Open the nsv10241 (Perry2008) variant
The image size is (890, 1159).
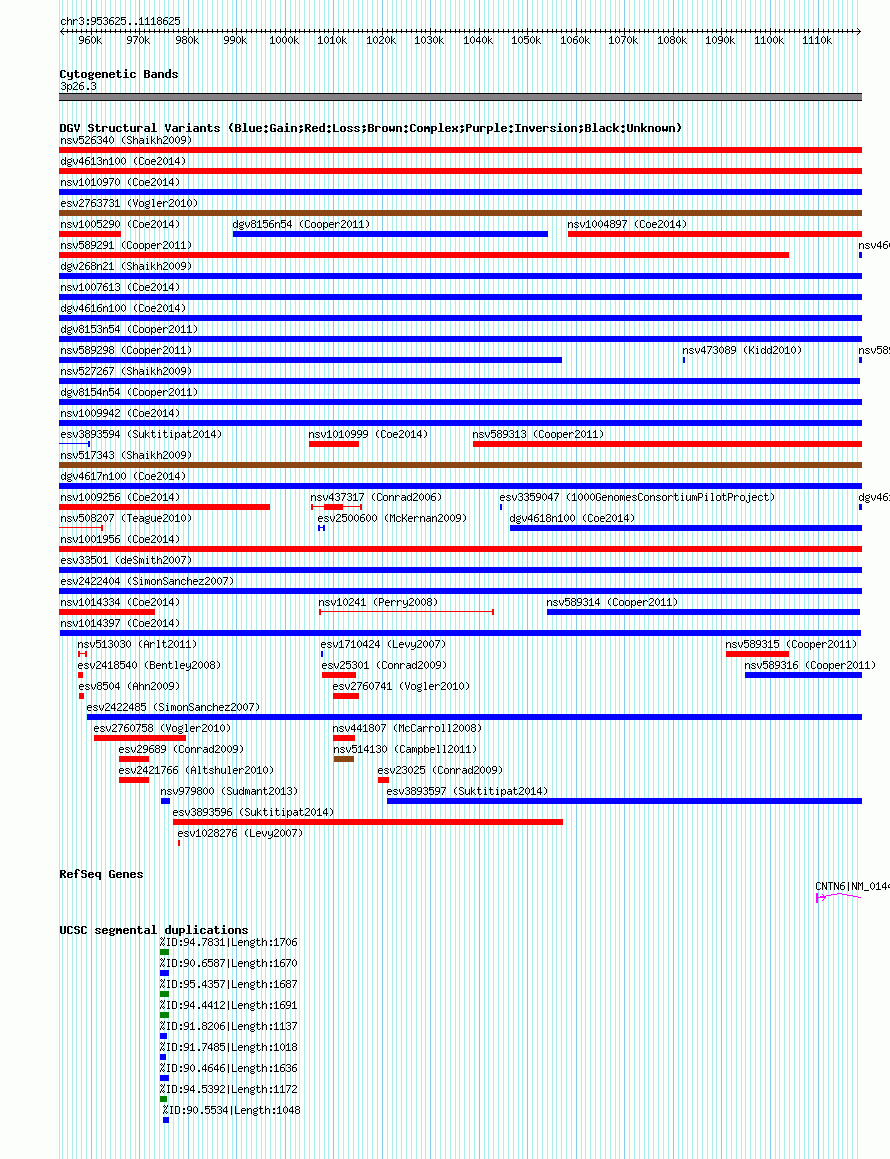point(378,602)
